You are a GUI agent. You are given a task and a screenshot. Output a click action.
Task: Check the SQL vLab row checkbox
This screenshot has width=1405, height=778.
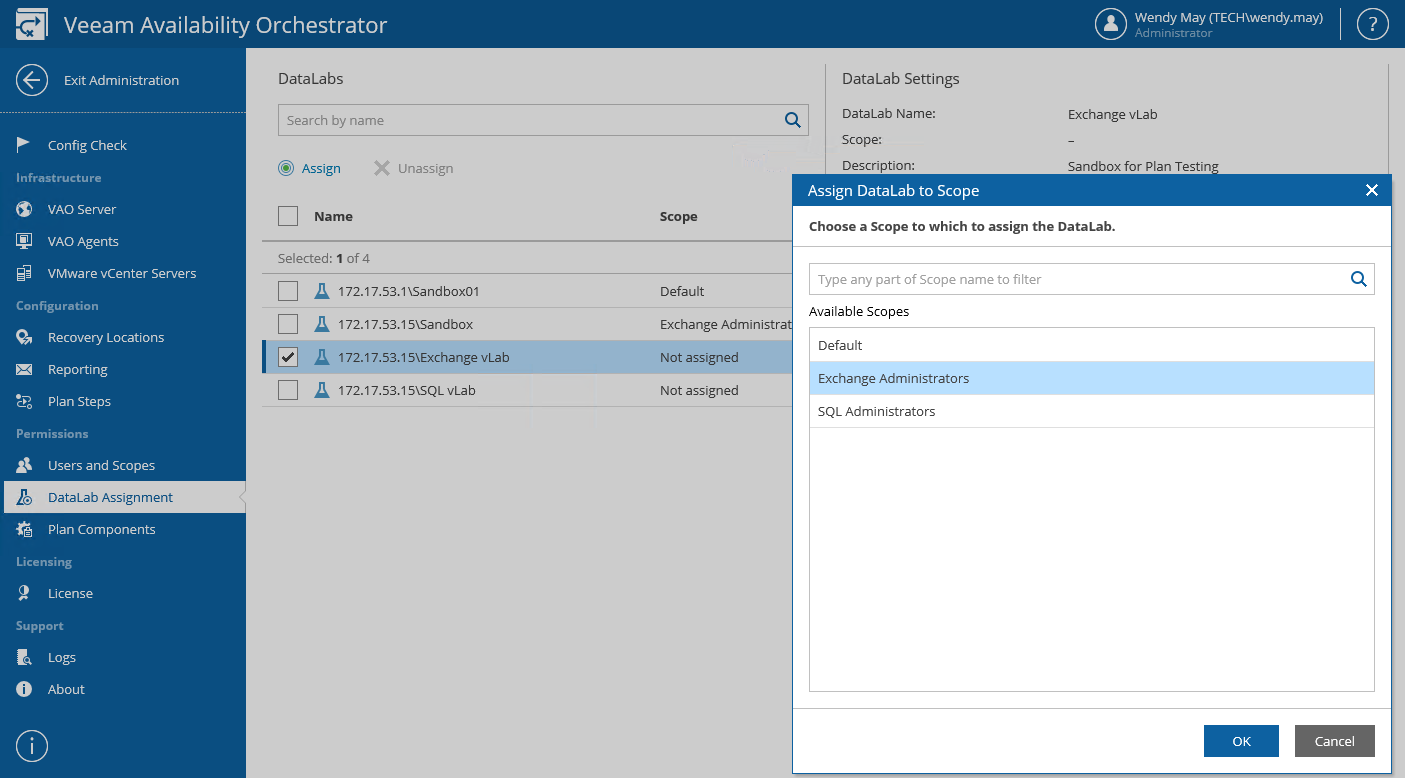pyautogui.click(x=288, y=390)
